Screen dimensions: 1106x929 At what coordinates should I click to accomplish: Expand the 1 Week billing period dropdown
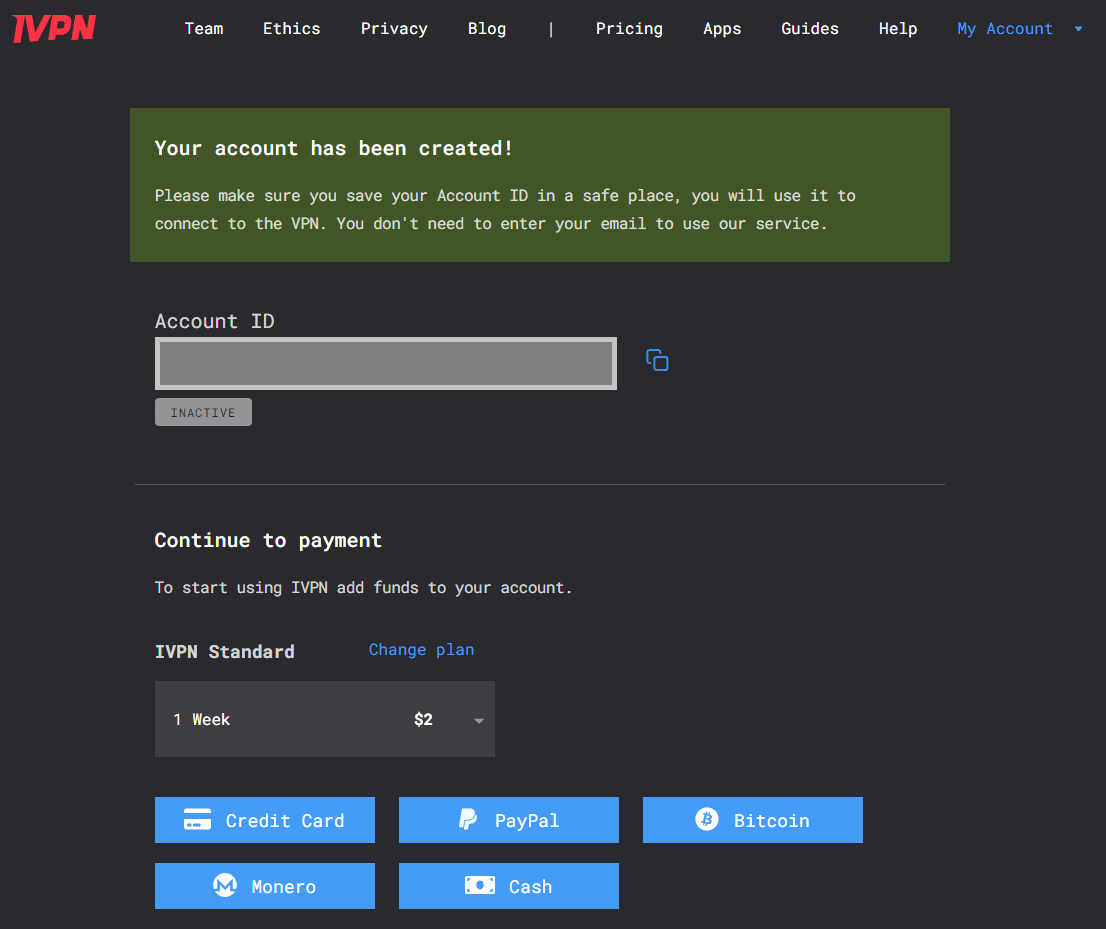(324, 719)
